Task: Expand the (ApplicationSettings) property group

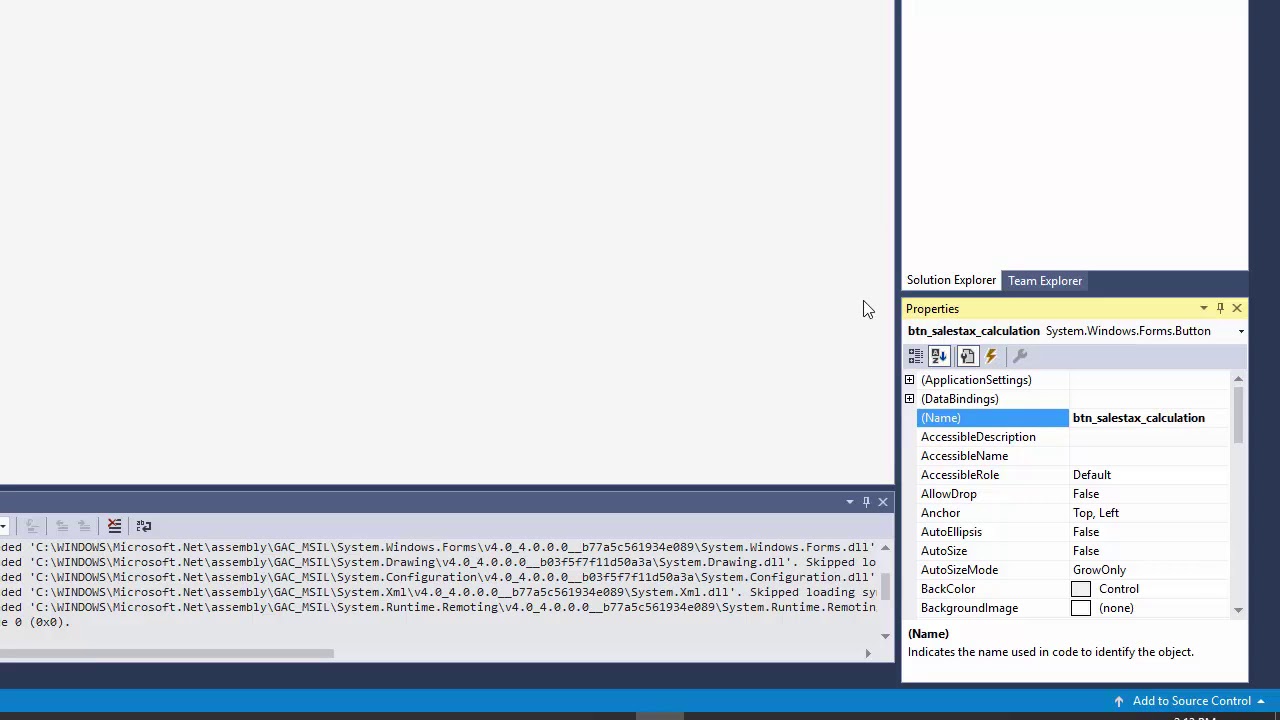Action: (910, 380)
